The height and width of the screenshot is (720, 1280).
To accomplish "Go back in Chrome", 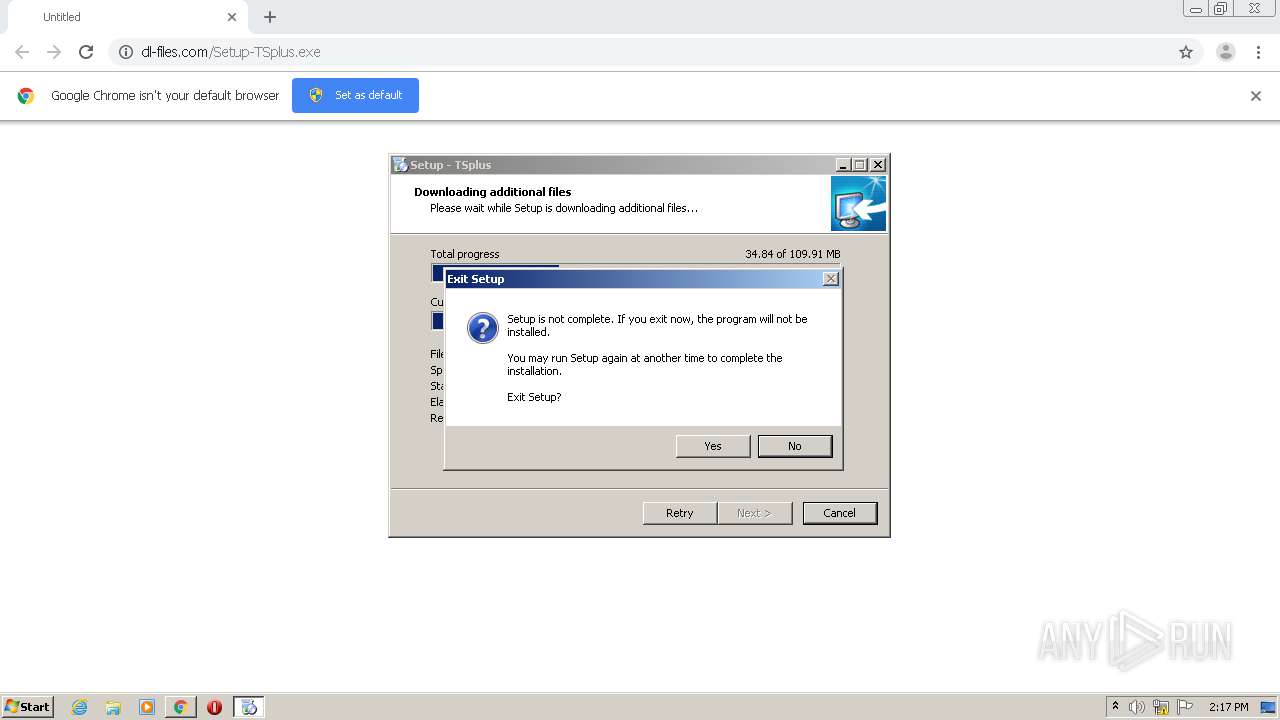I will point(22,52).
